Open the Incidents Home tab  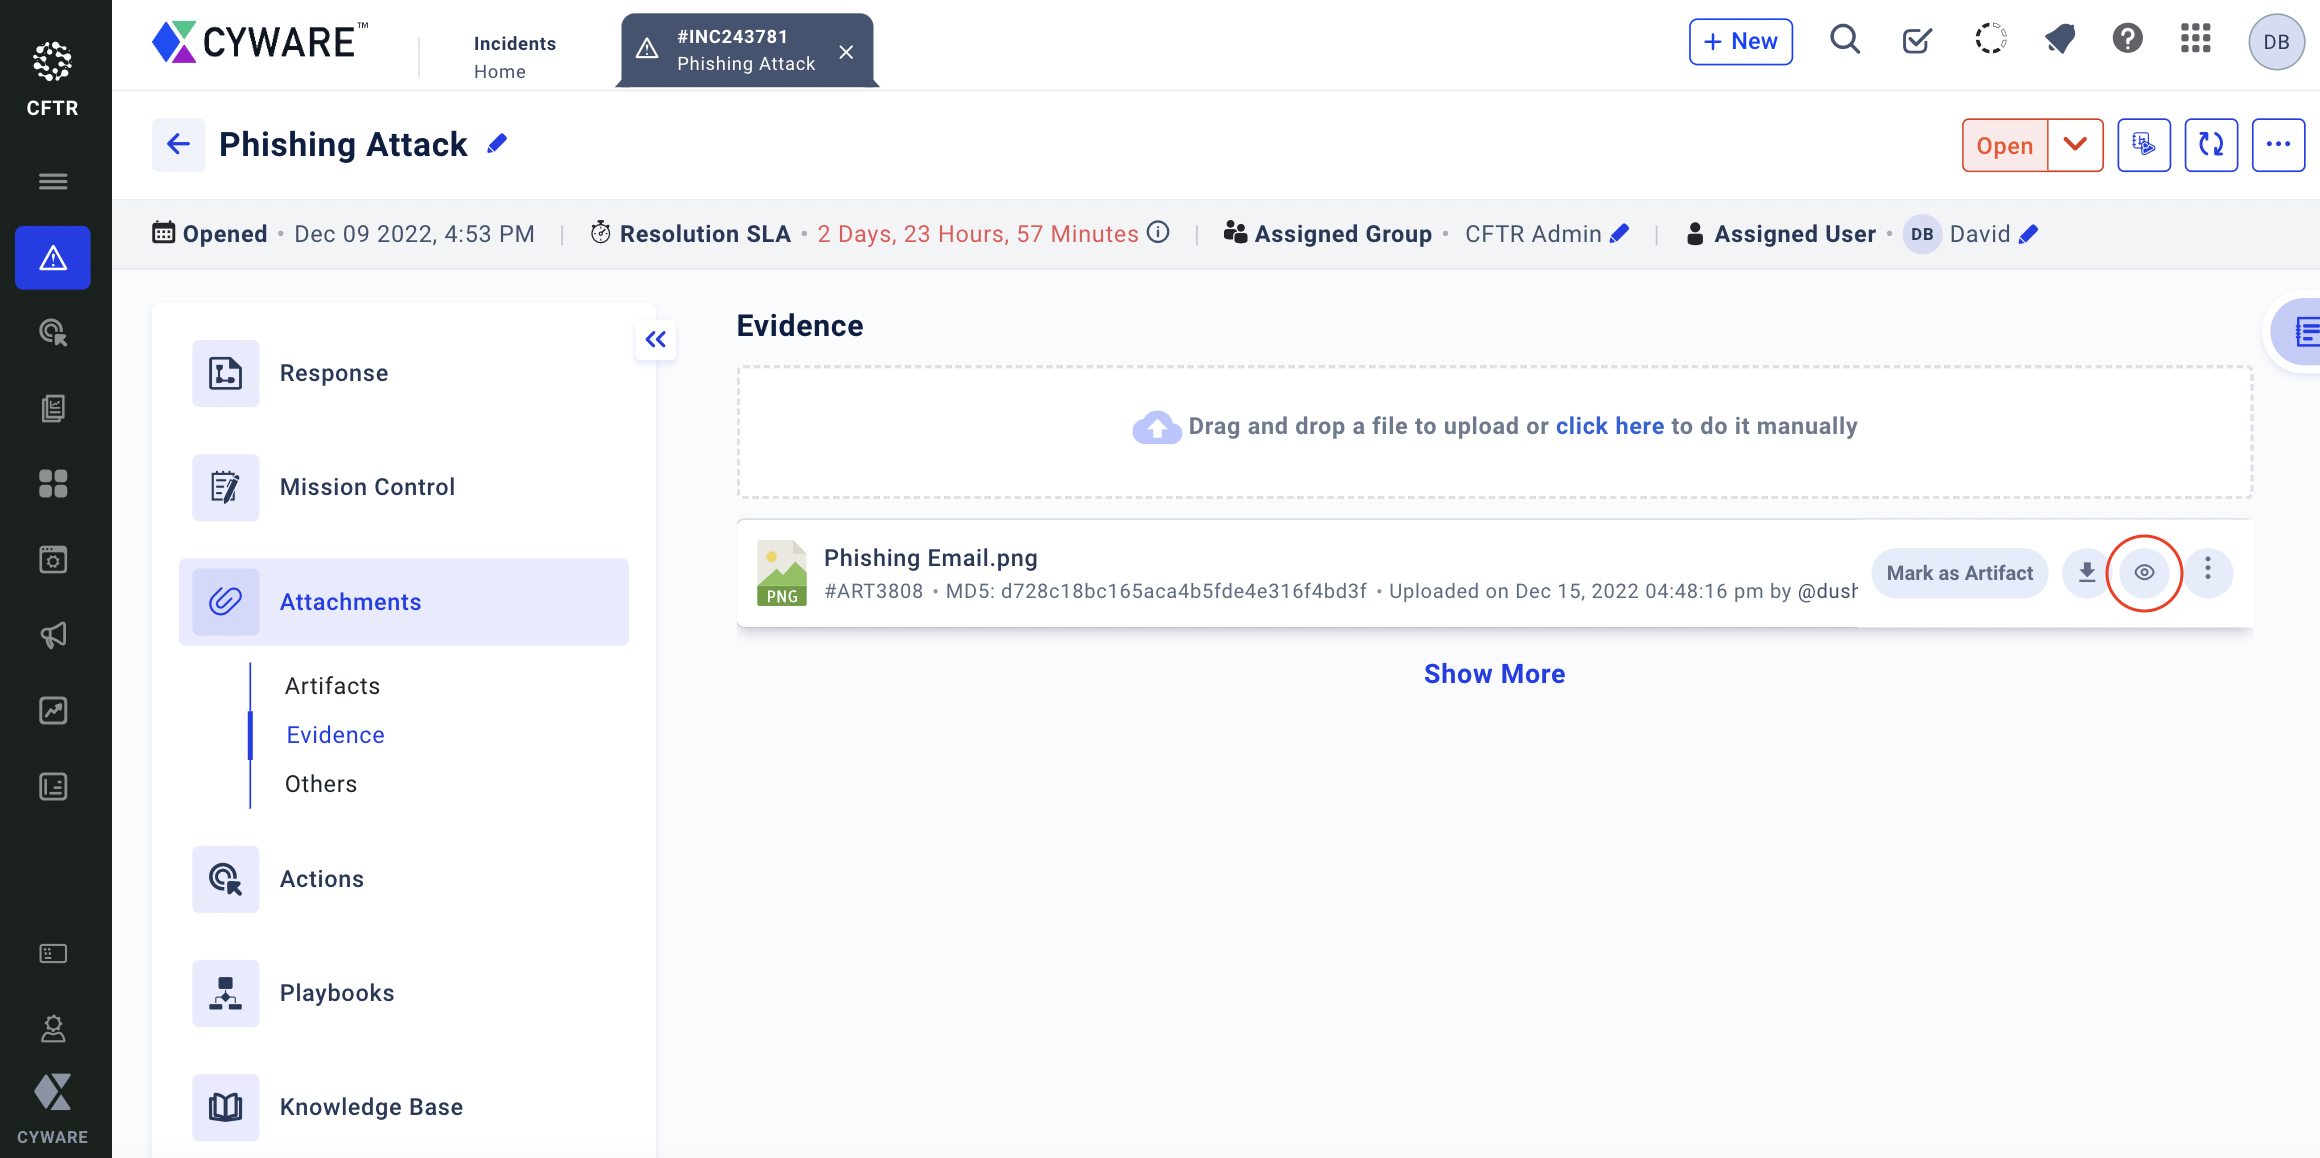(514, 57)
